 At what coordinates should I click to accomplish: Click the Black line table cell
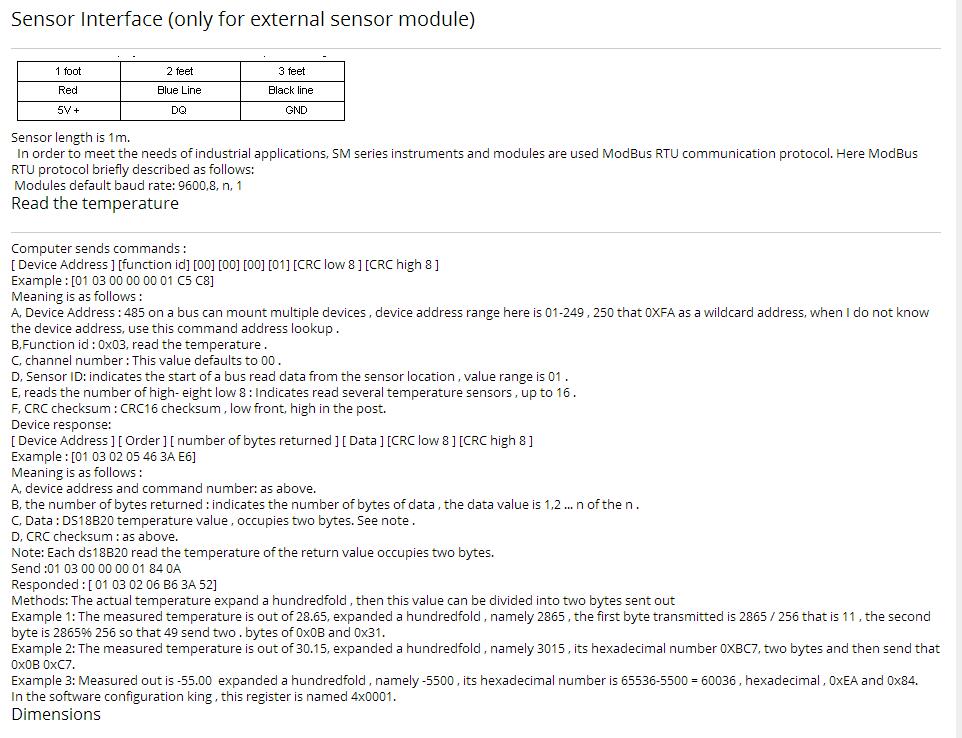click(x=293, y=91)
